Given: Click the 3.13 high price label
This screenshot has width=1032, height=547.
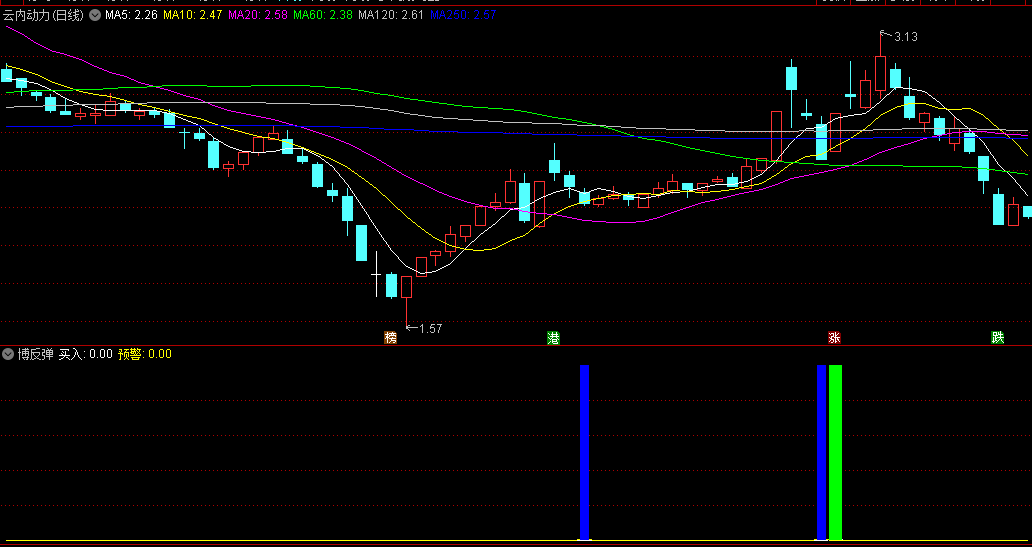Looking at the screenshot, I should click(x=906, y=37).
